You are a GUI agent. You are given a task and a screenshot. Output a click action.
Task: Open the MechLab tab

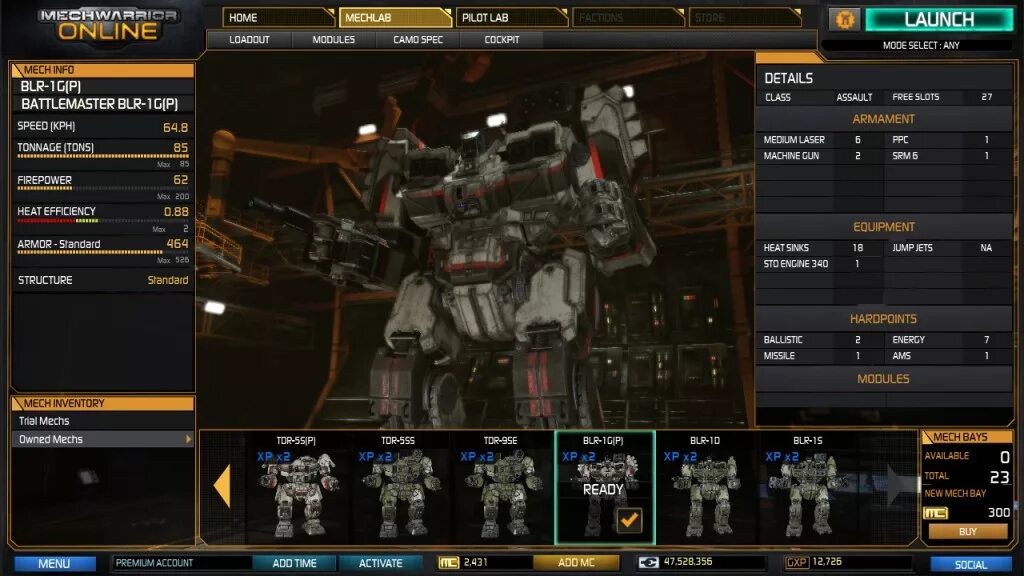(395, 18)
